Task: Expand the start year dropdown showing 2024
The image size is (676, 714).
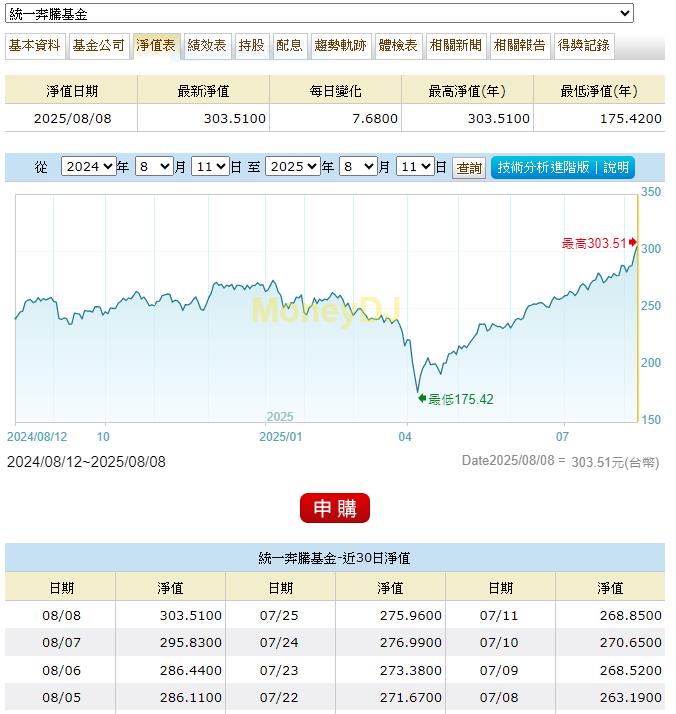Action: point(88,167)
